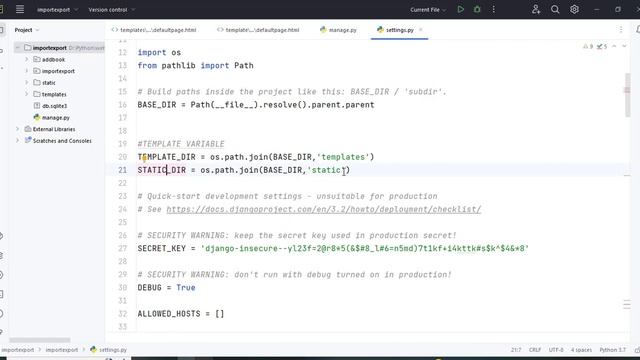Viewport: 640px width, 360px height.
Task: Jump to previous highlighted problem arrow
Action: pos(614,46)
